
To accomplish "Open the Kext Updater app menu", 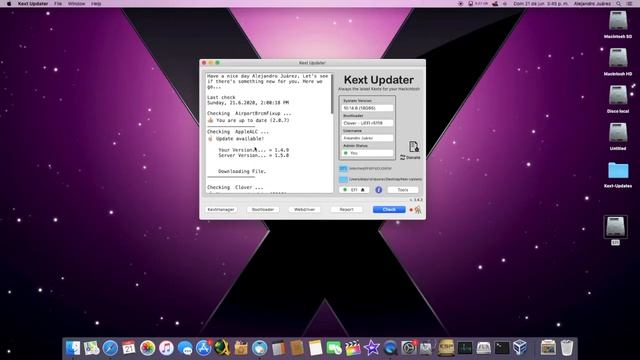I will (x=33, y=4).
